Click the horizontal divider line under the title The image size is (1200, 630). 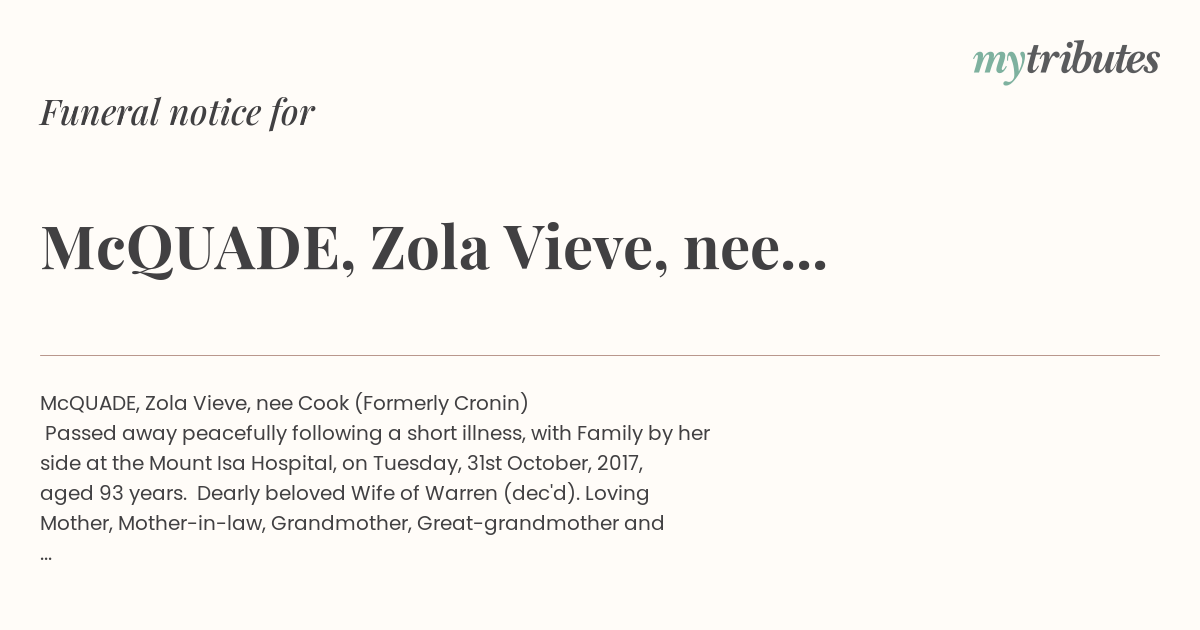pyautogui.click(x=600, y=355)
